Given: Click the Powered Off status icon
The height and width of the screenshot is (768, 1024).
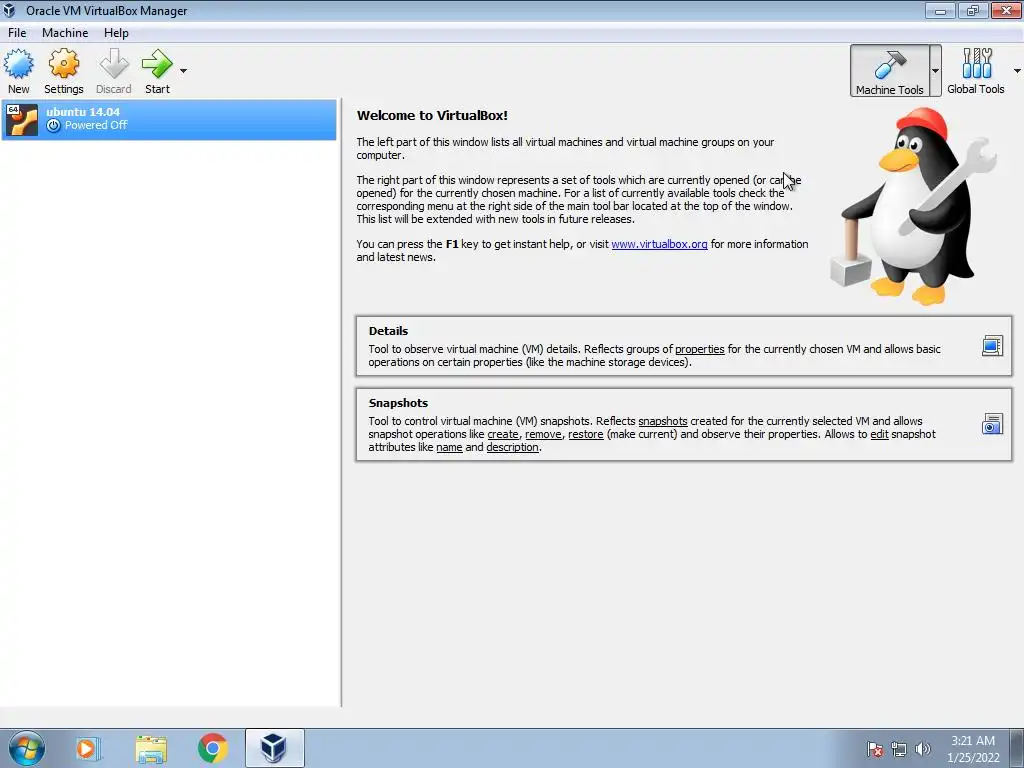Looking at the screenshot, I should click(x=54, y=125).
